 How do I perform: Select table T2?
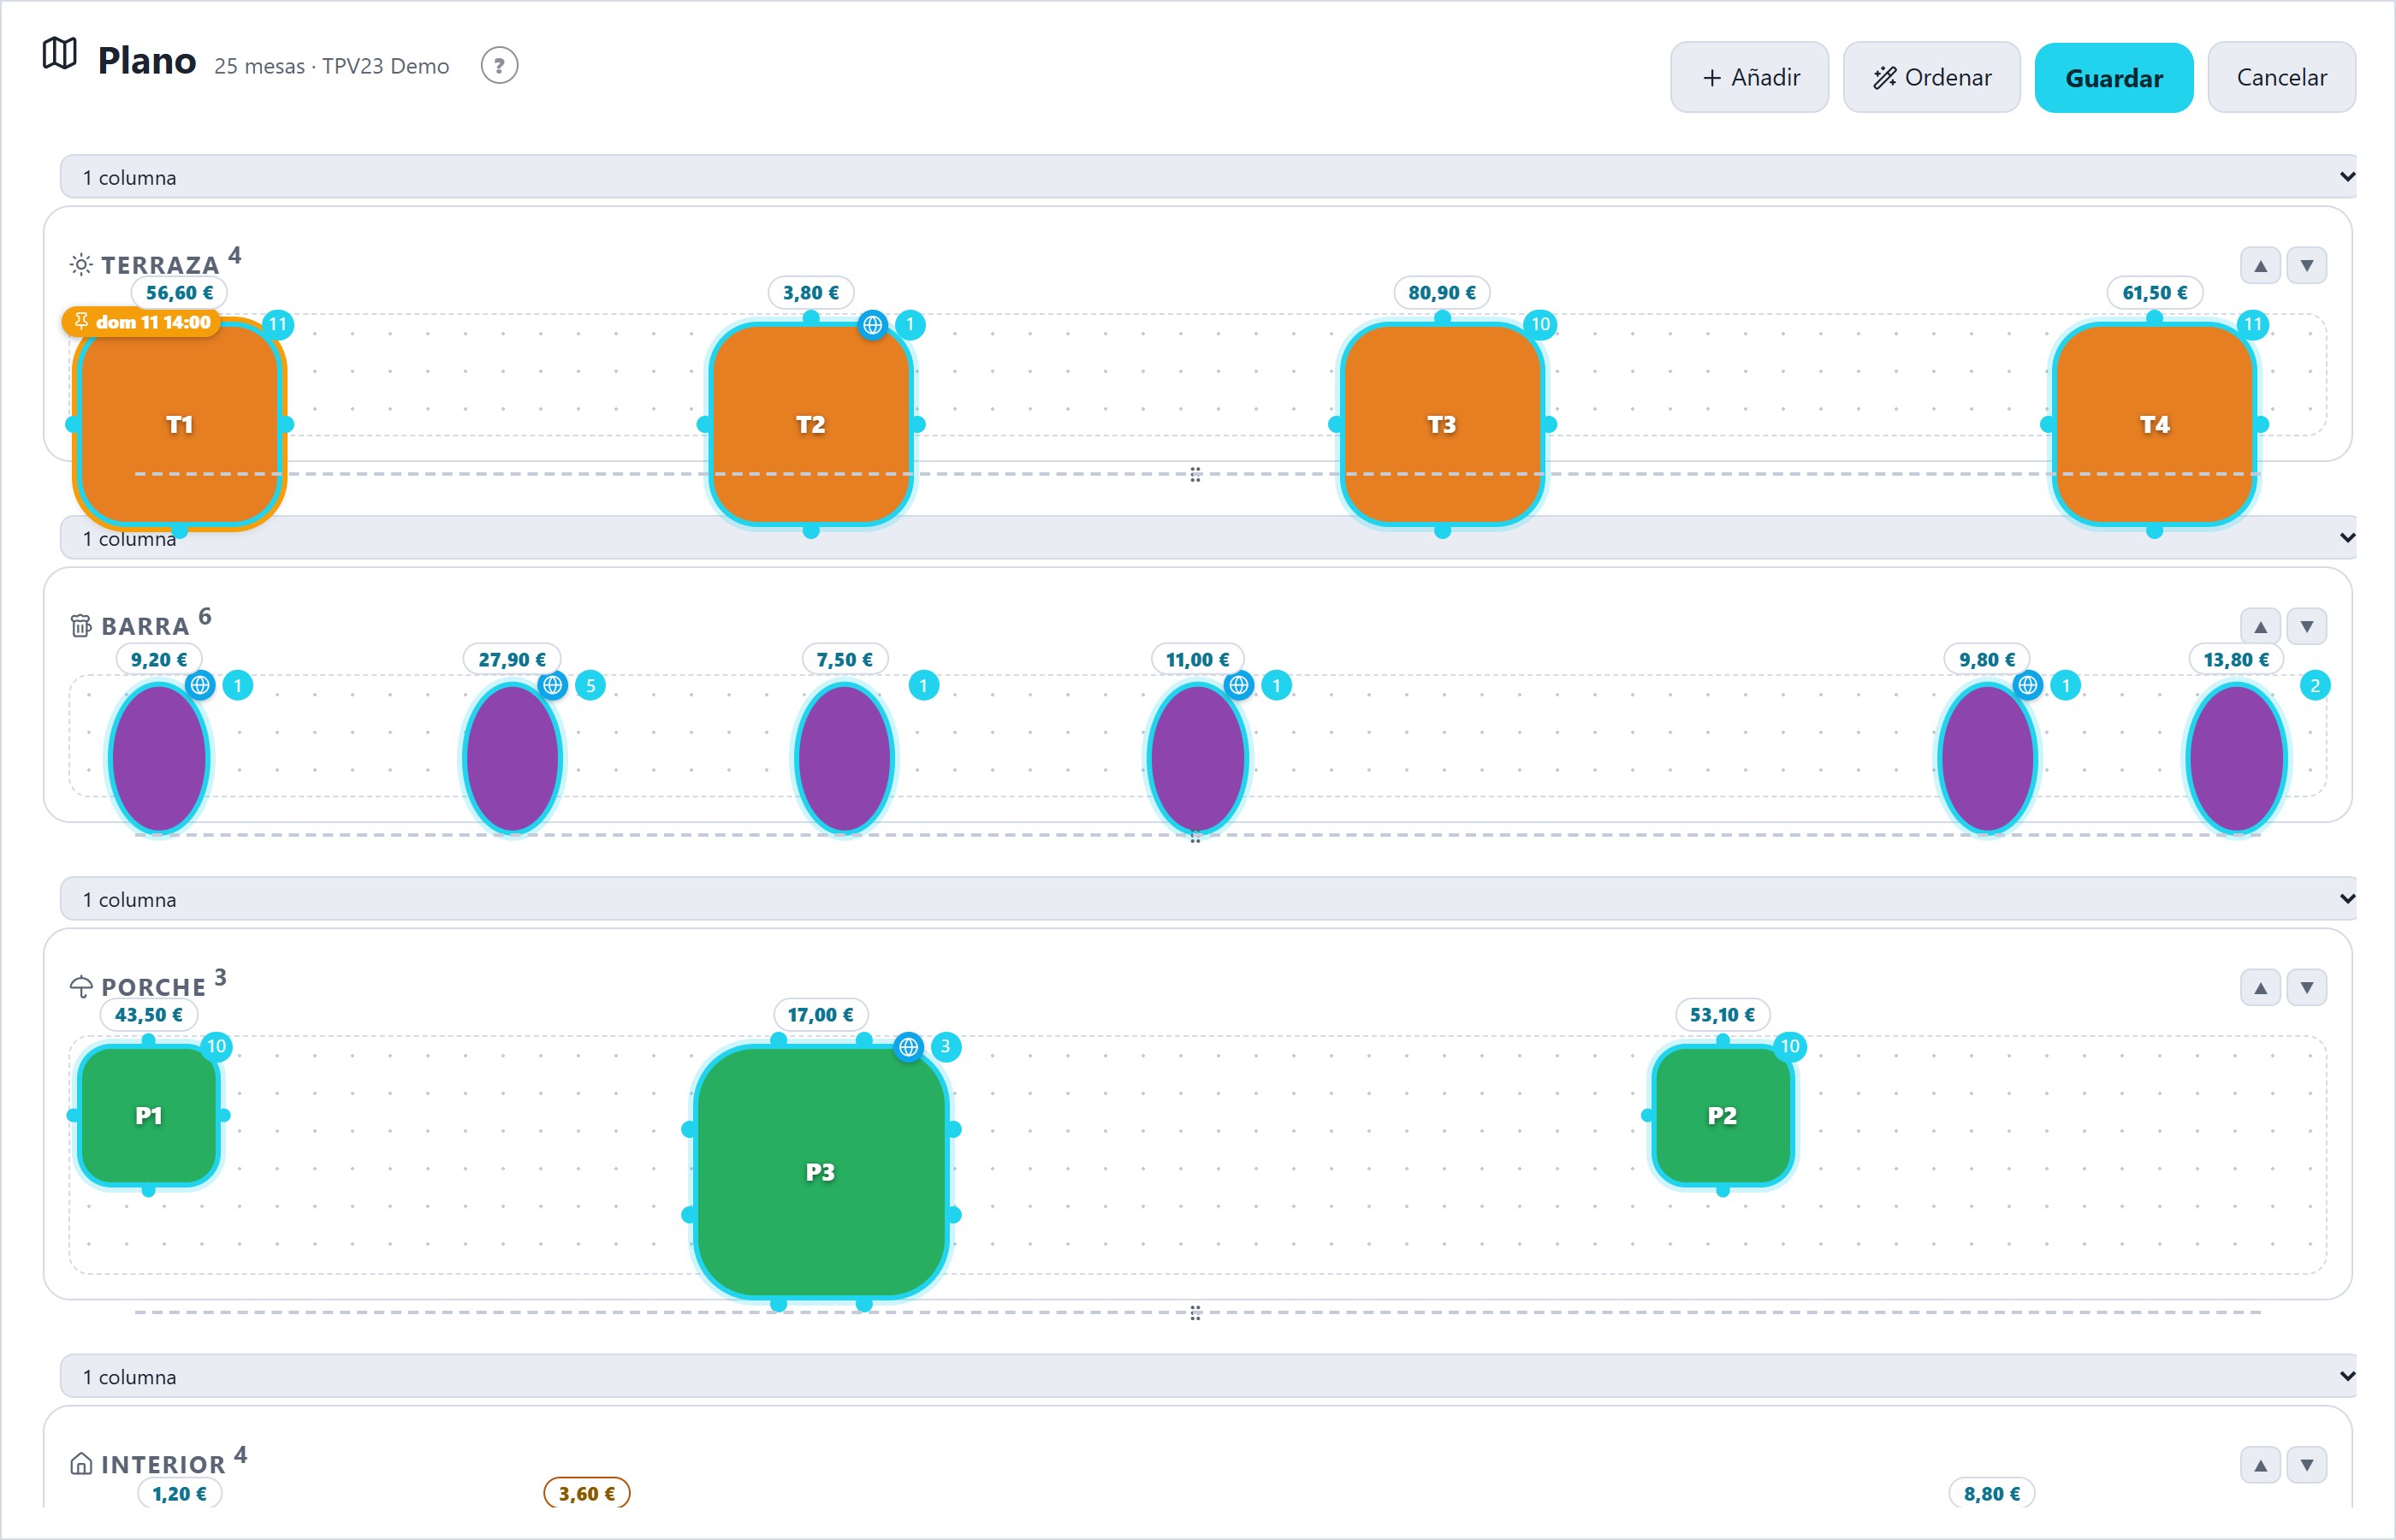coord(810,424)
